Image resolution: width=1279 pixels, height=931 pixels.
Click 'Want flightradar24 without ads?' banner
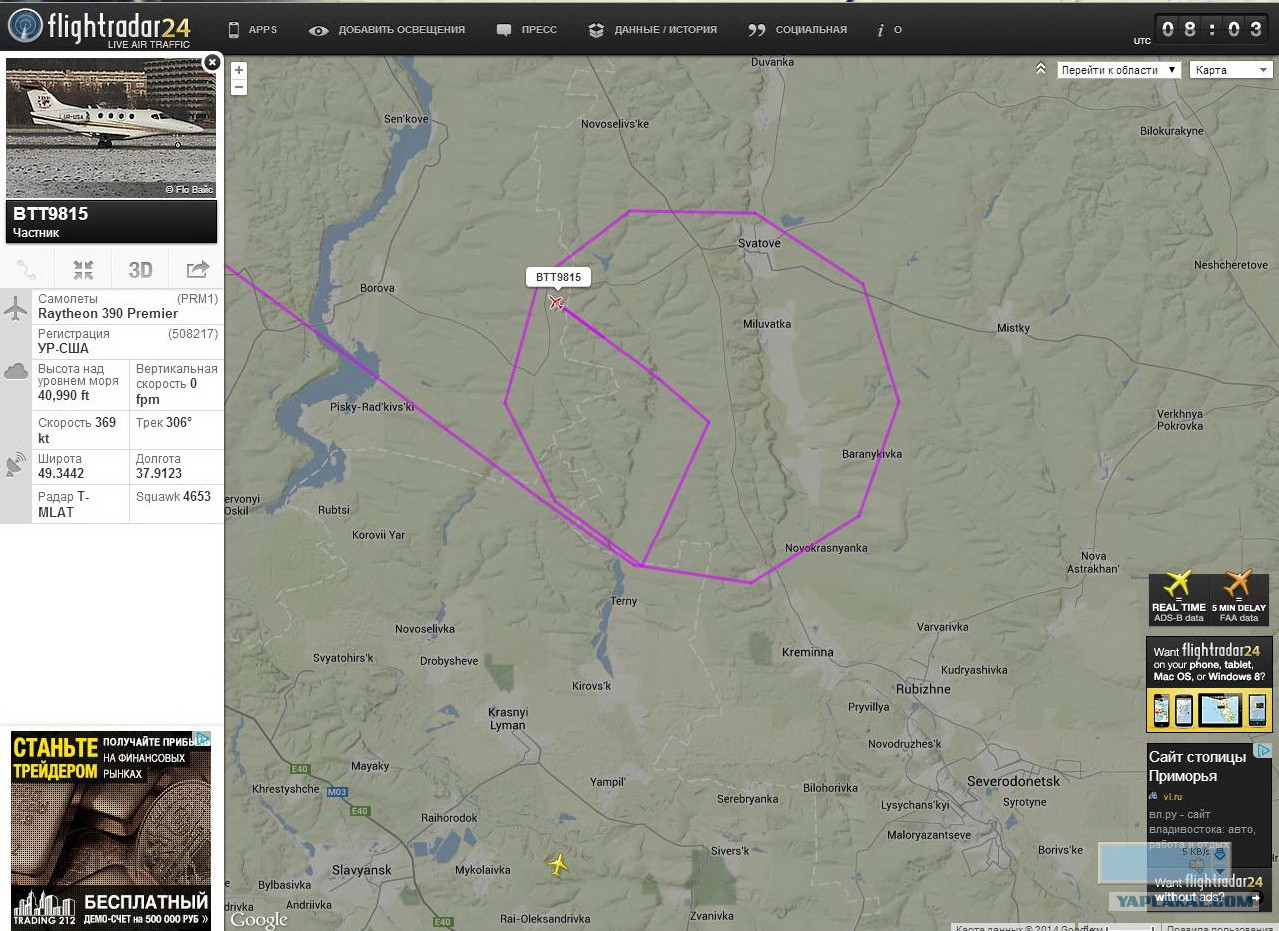tap(1208, 889)
